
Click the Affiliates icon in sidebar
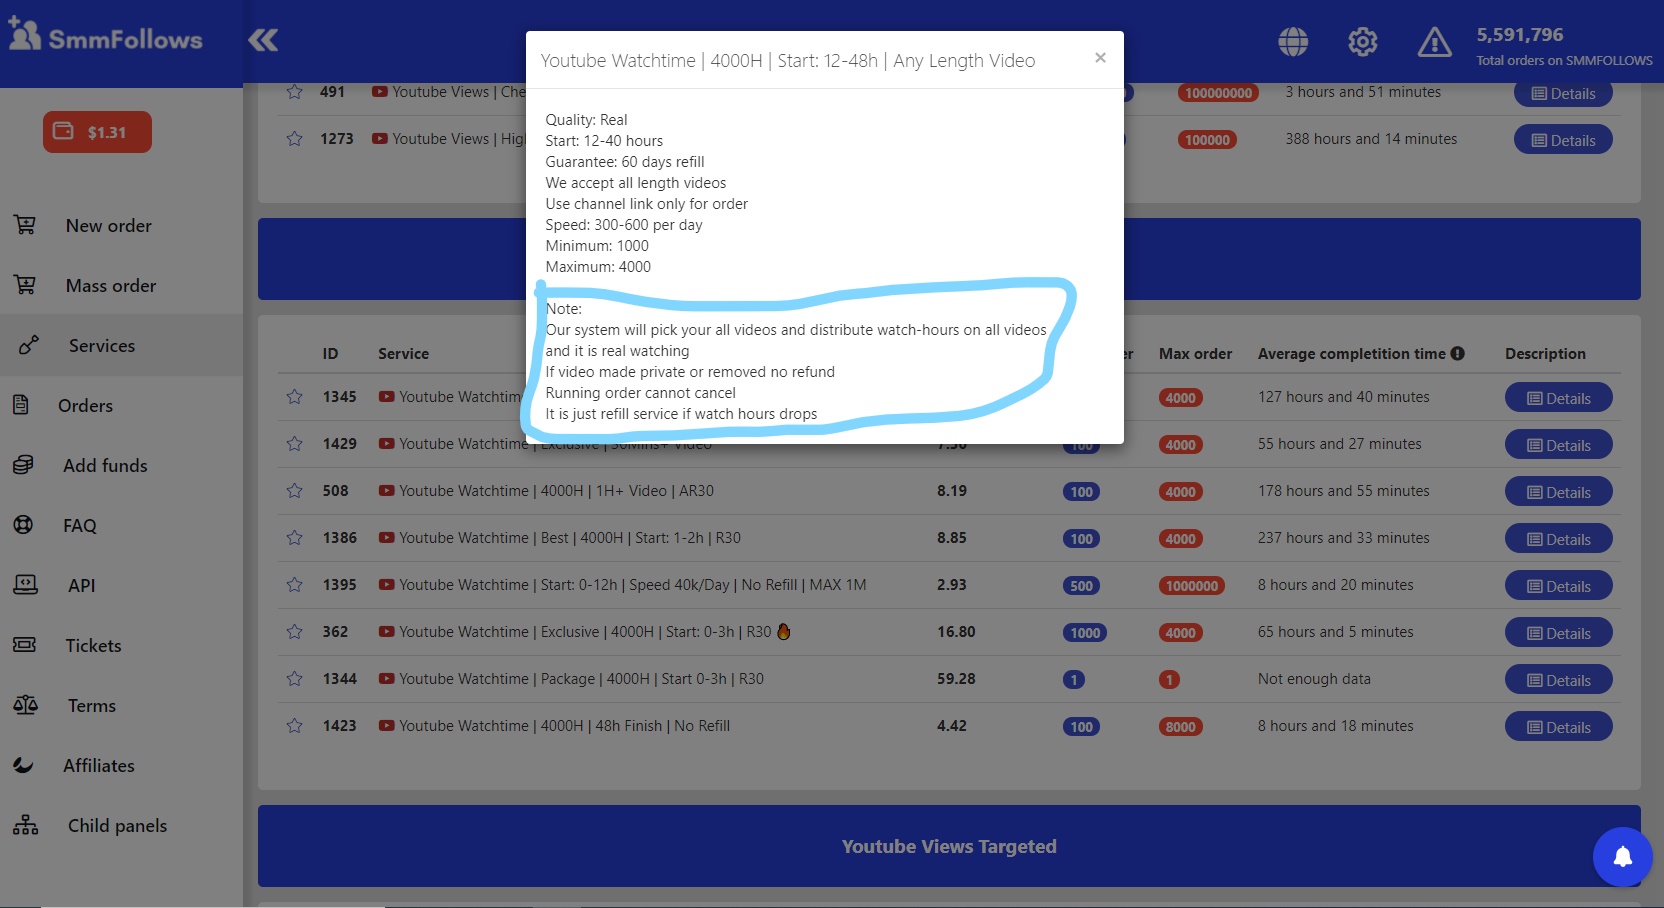(23, 765)
